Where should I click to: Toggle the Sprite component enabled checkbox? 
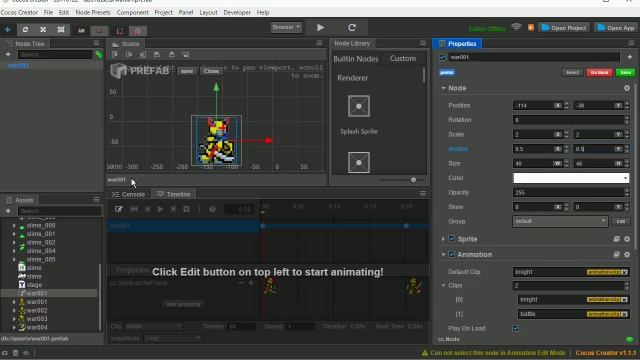pyautogui.click(x=451, y=239)
